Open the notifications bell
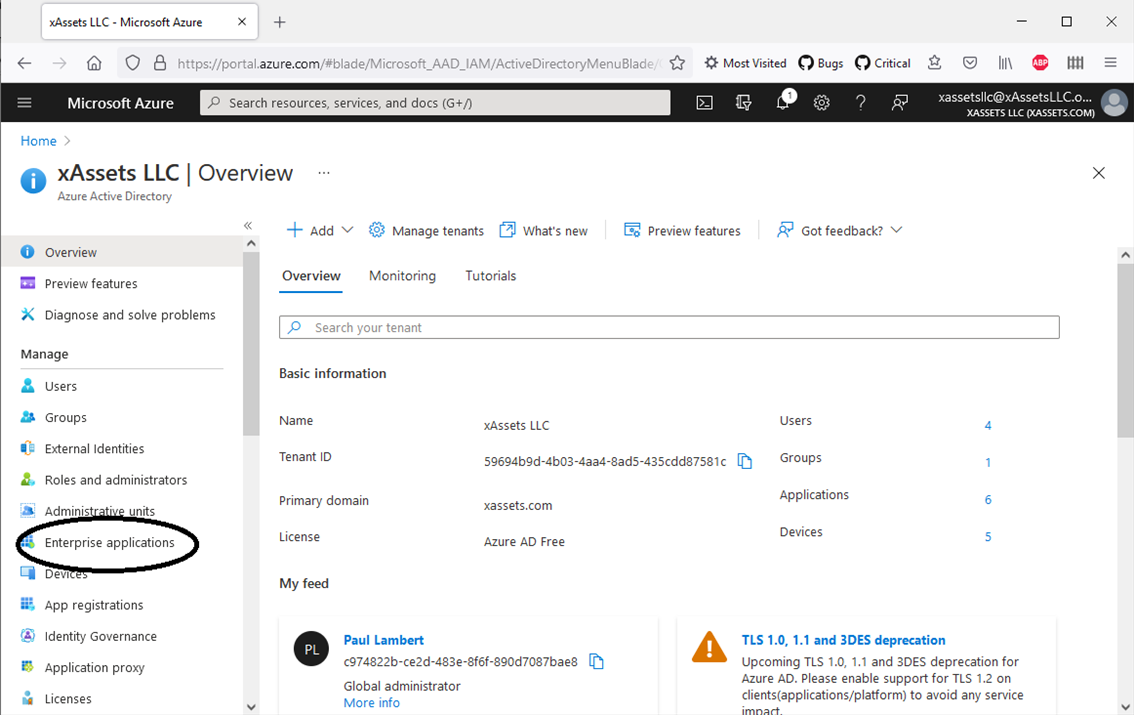 click(782, 102)
